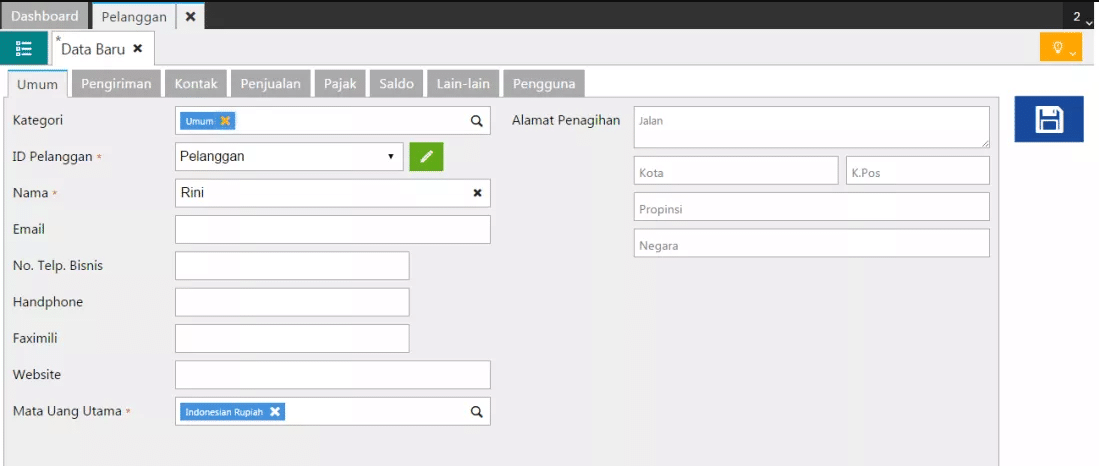The image size is (1099, 466).
Task: Click search magnifier in Kategori field
Action: (x=477, y=121)
